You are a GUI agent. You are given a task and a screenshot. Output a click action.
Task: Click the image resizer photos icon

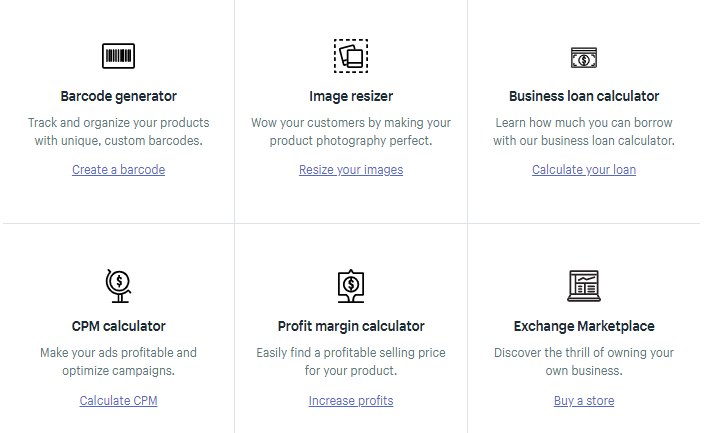(x=351, y=56)
